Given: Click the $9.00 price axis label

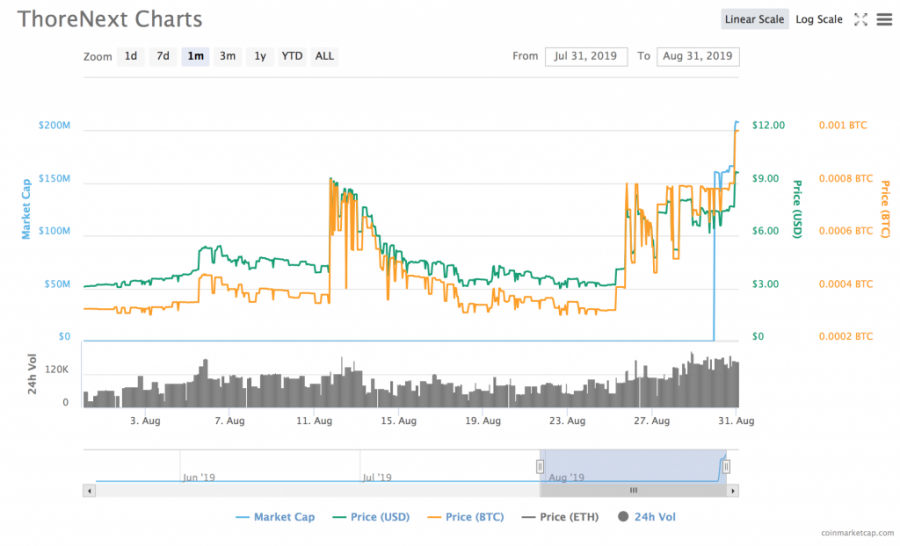Looking at the screenshot, I should (766, 179).
